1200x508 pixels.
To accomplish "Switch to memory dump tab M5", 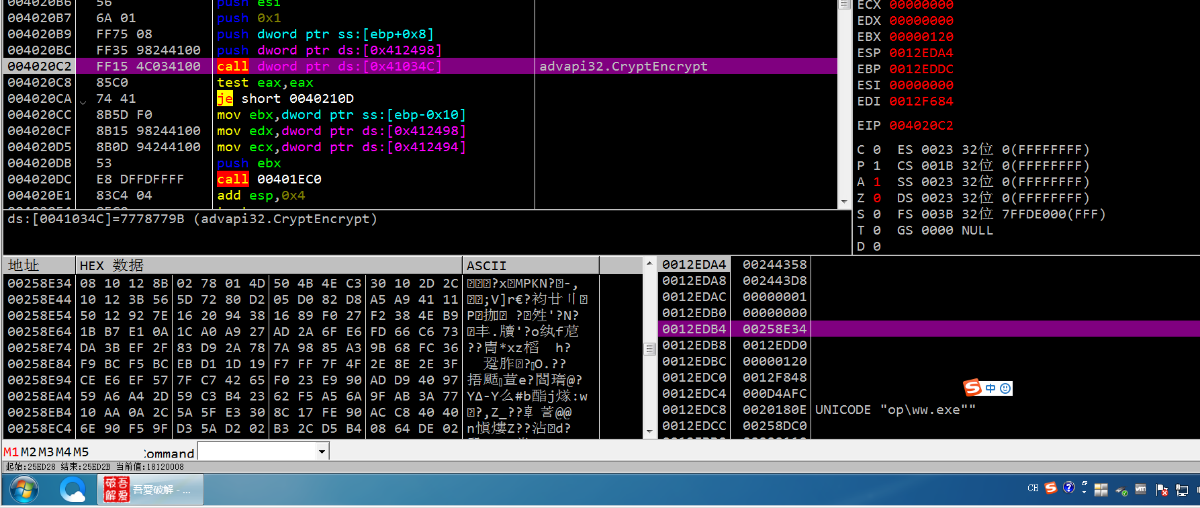I will tap(80, 452).
